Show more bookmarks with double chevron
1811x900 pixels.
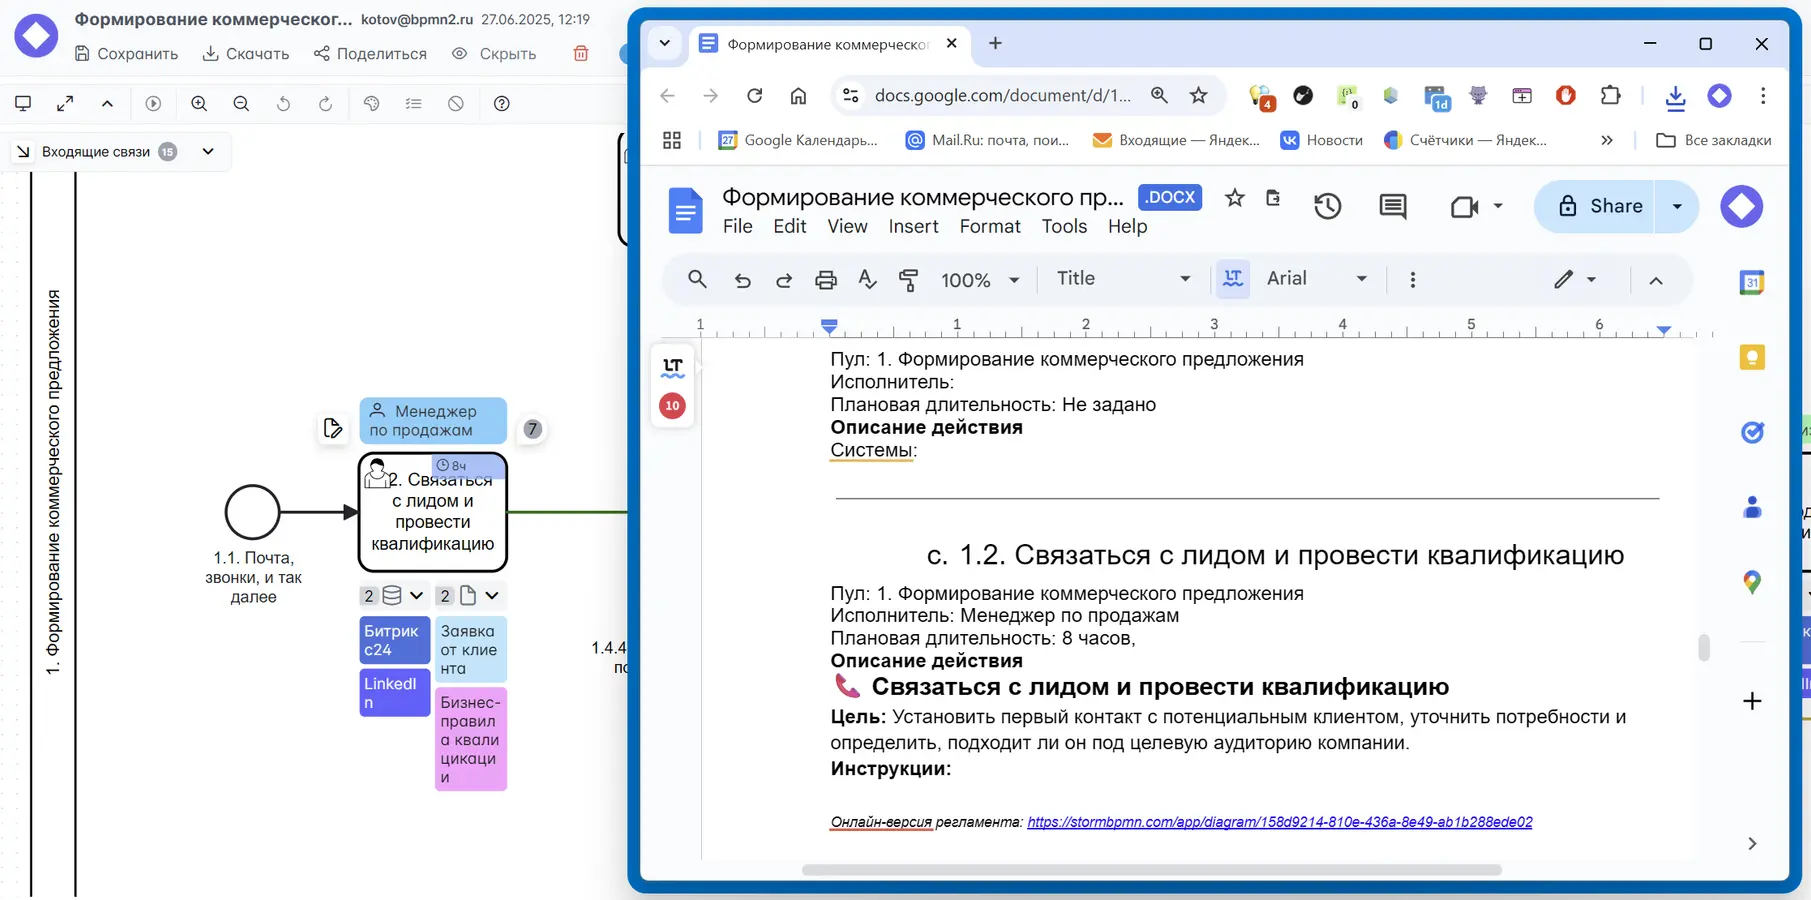pyautogui.click(x=1607, y=140)
